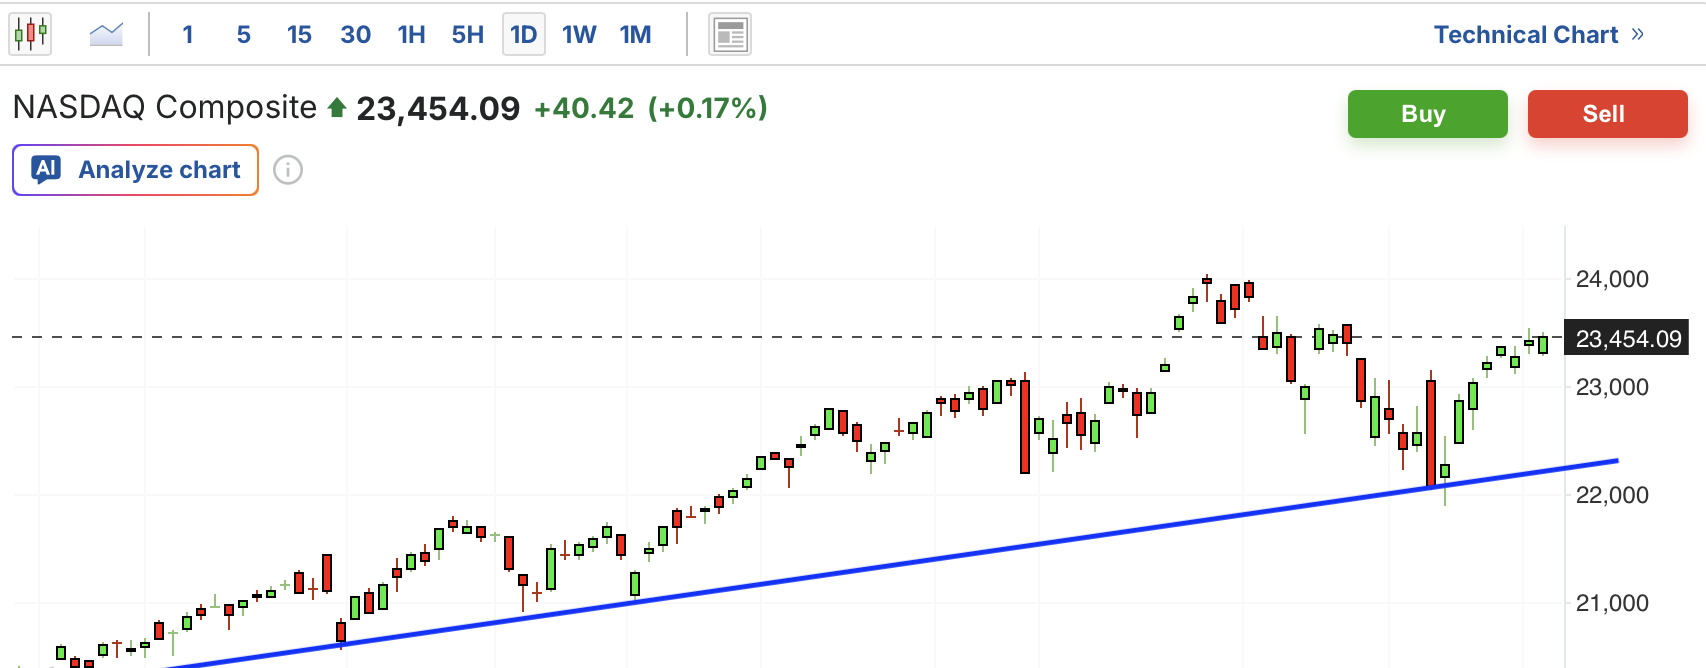Viewport: 1706px width, 668px height.
Task: Open the news/table layout icon
Action: coord(730,35)
